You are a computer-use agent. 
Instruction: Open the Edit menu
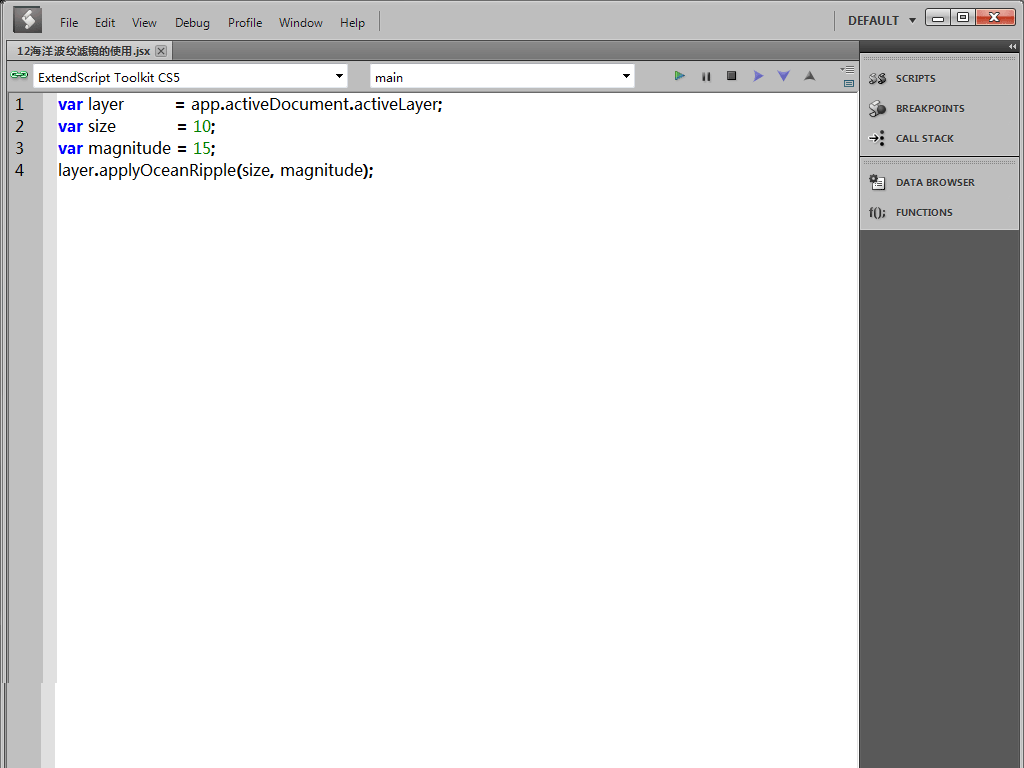click(104, 23)
